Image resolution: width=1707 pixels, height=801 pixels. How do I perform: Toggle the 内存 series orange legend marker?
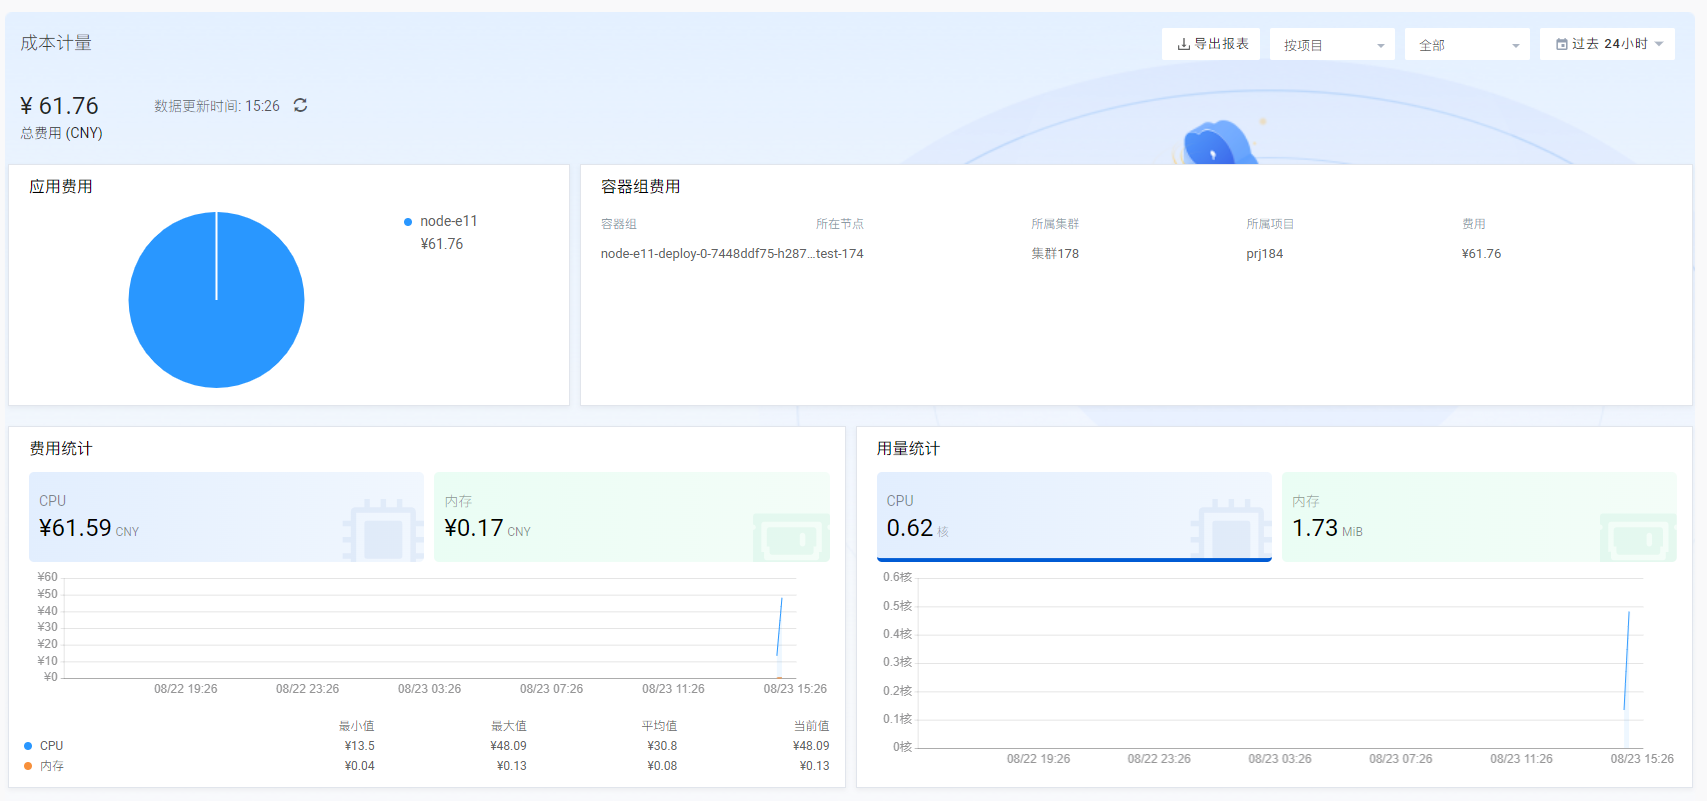[28, 766]
